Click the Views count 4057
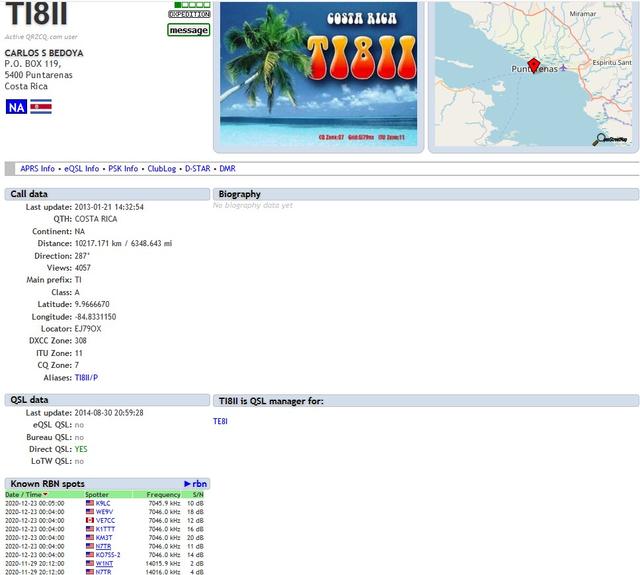This screenshot has width=640, height=575. [82, 268]
